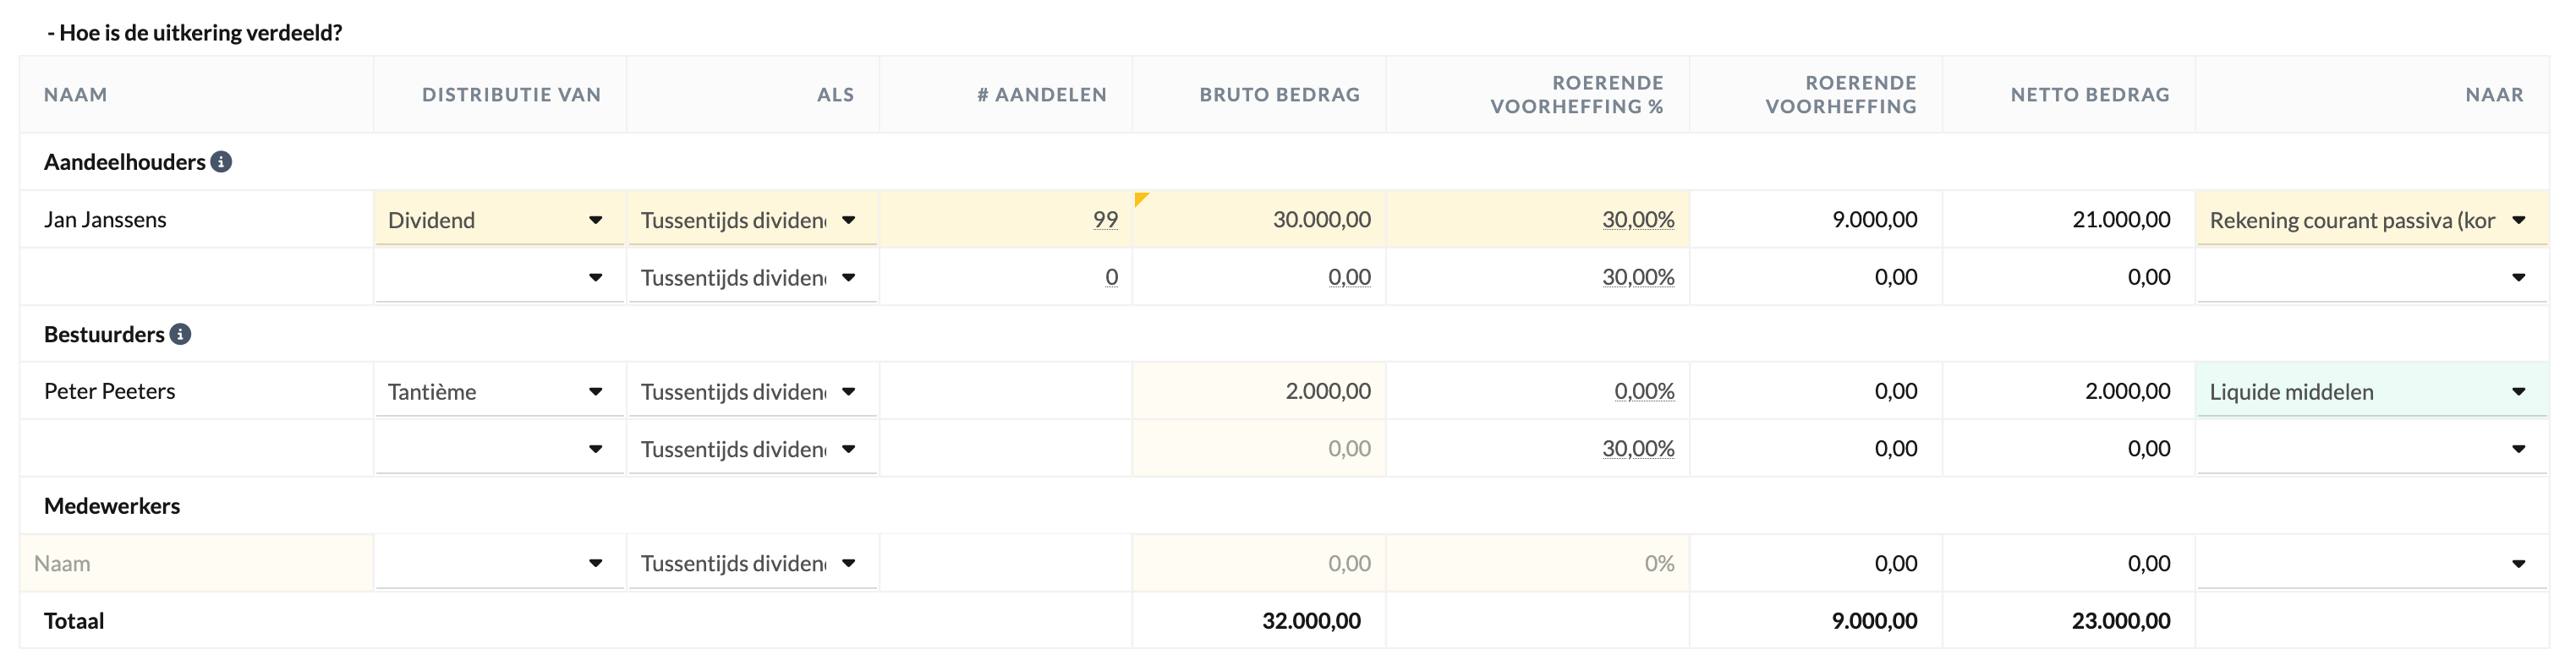Click the Bruto Bedrag column header
The width and height of the screenshot is (2576, 671).
tap(1279, 95)
